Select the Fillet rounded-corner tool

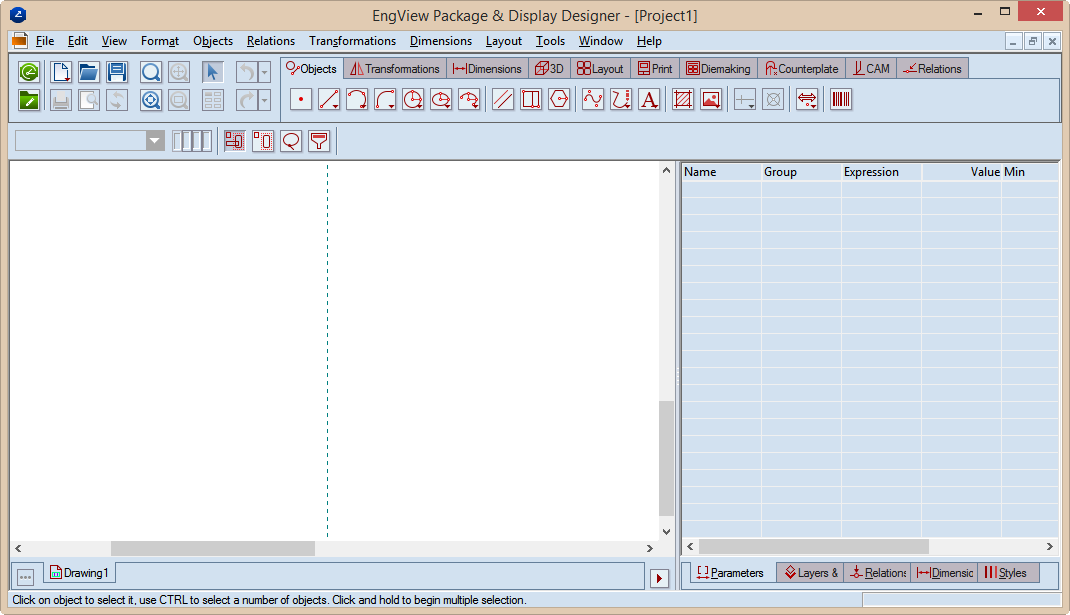pyautogui.click(x=385, y=99)
